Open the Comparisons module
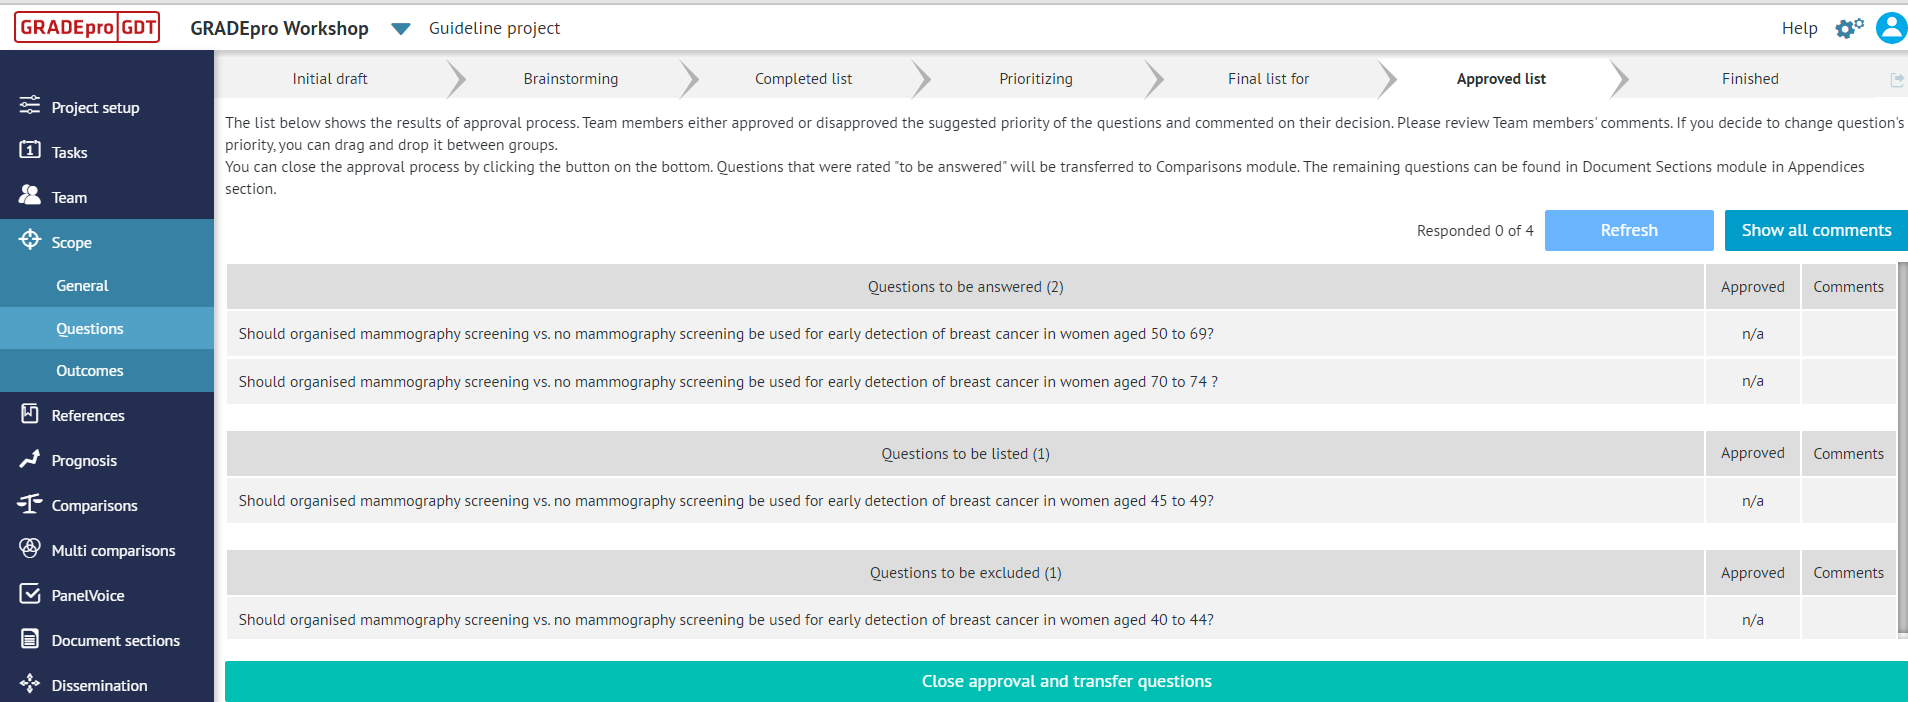 (x=29, y=505)
